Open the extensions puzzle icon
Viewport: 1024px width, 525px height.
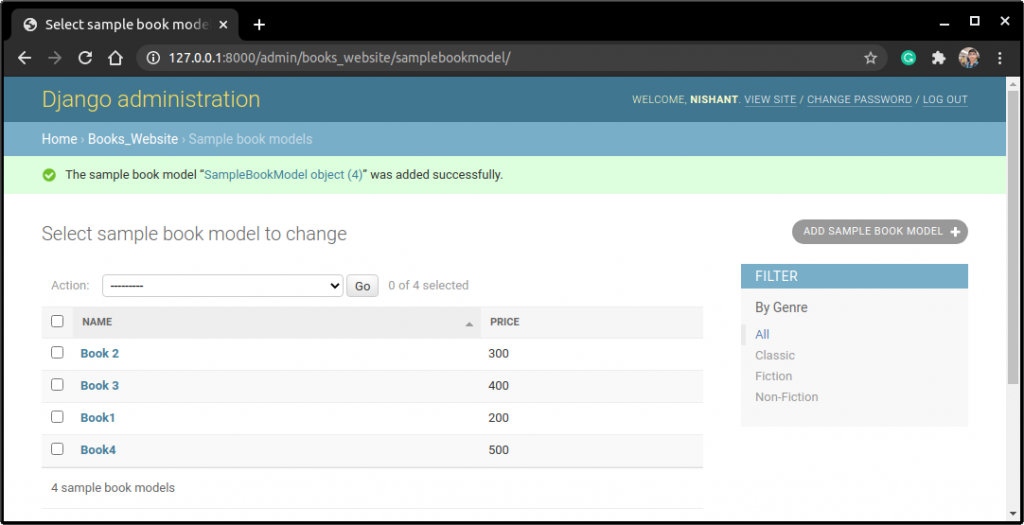[938, 58]
